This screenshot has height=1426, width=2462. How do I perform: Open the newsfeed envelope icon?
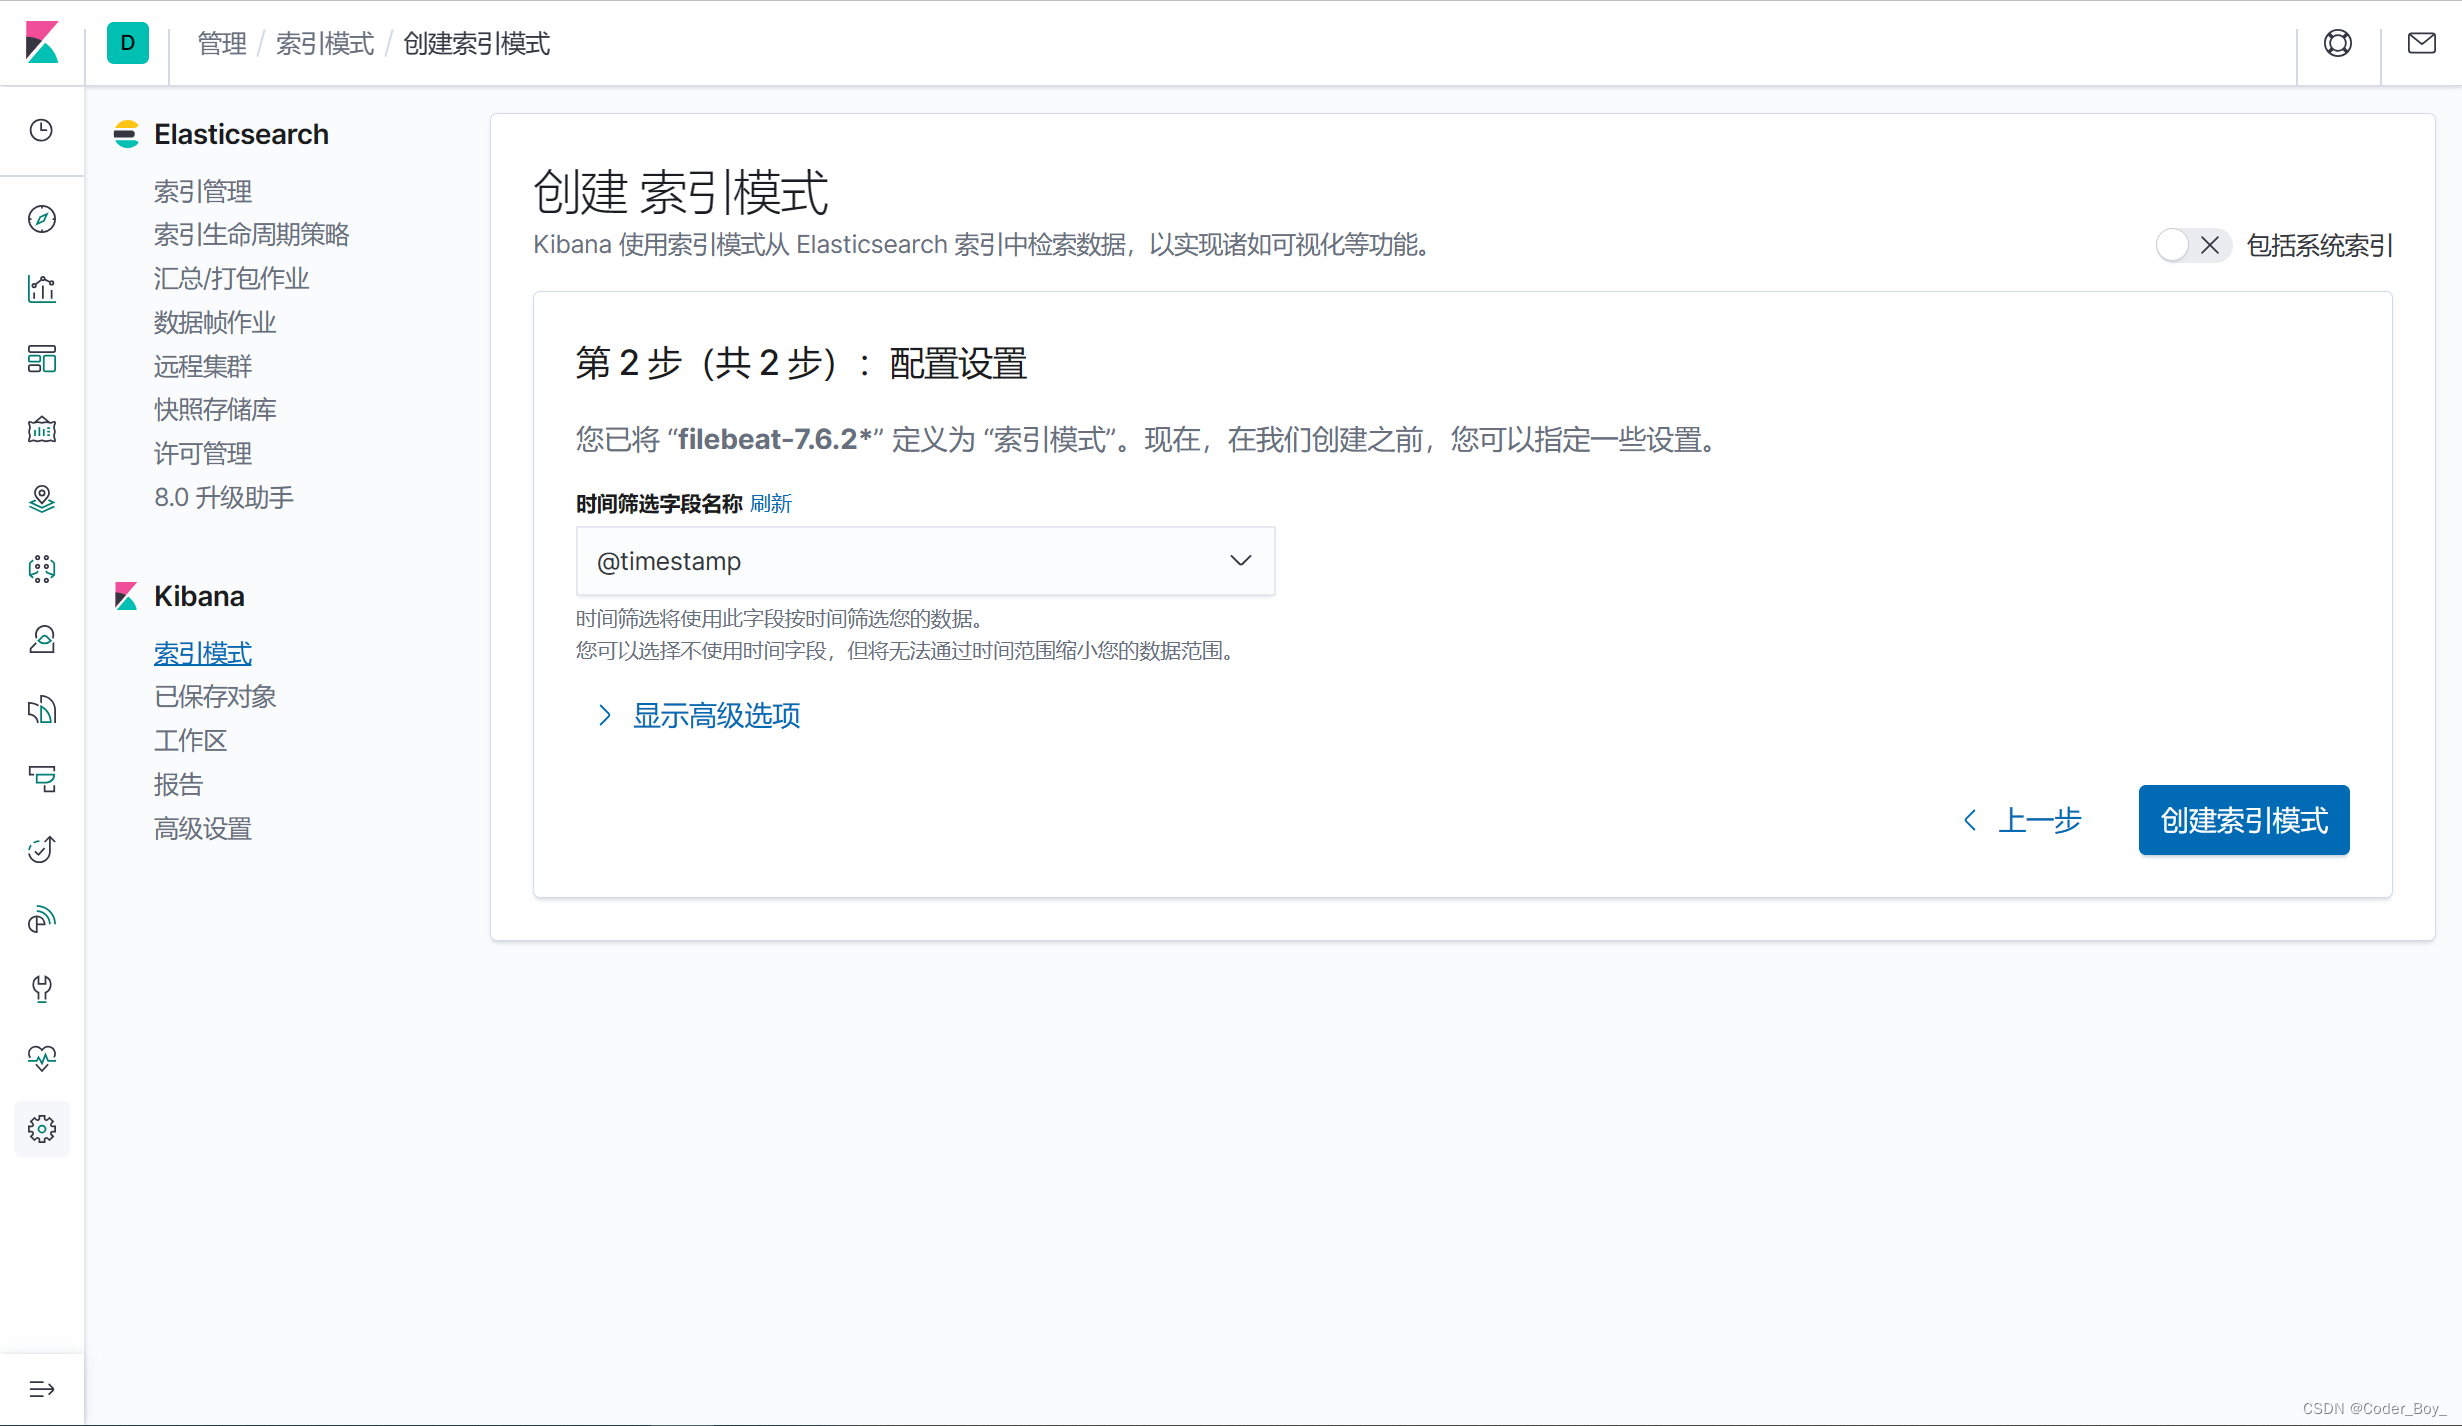click(2422, 43)
